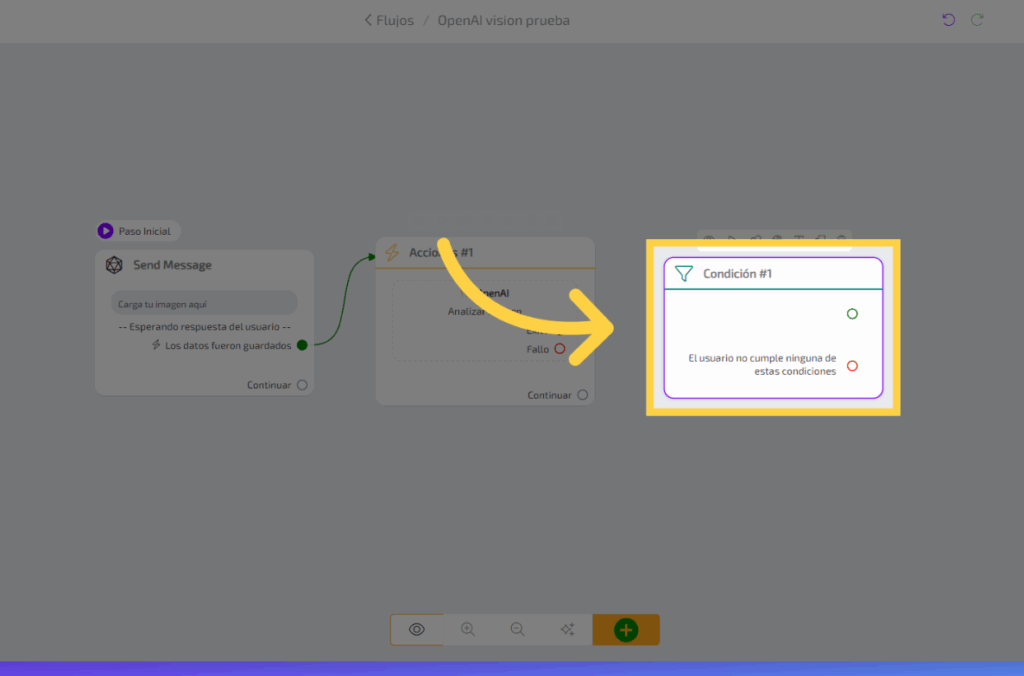This screenshot has width=1024, height=676.
Task: Click the Continuar connector on Acciones #1
Action: pyautogui.click(x=583, y=395)
